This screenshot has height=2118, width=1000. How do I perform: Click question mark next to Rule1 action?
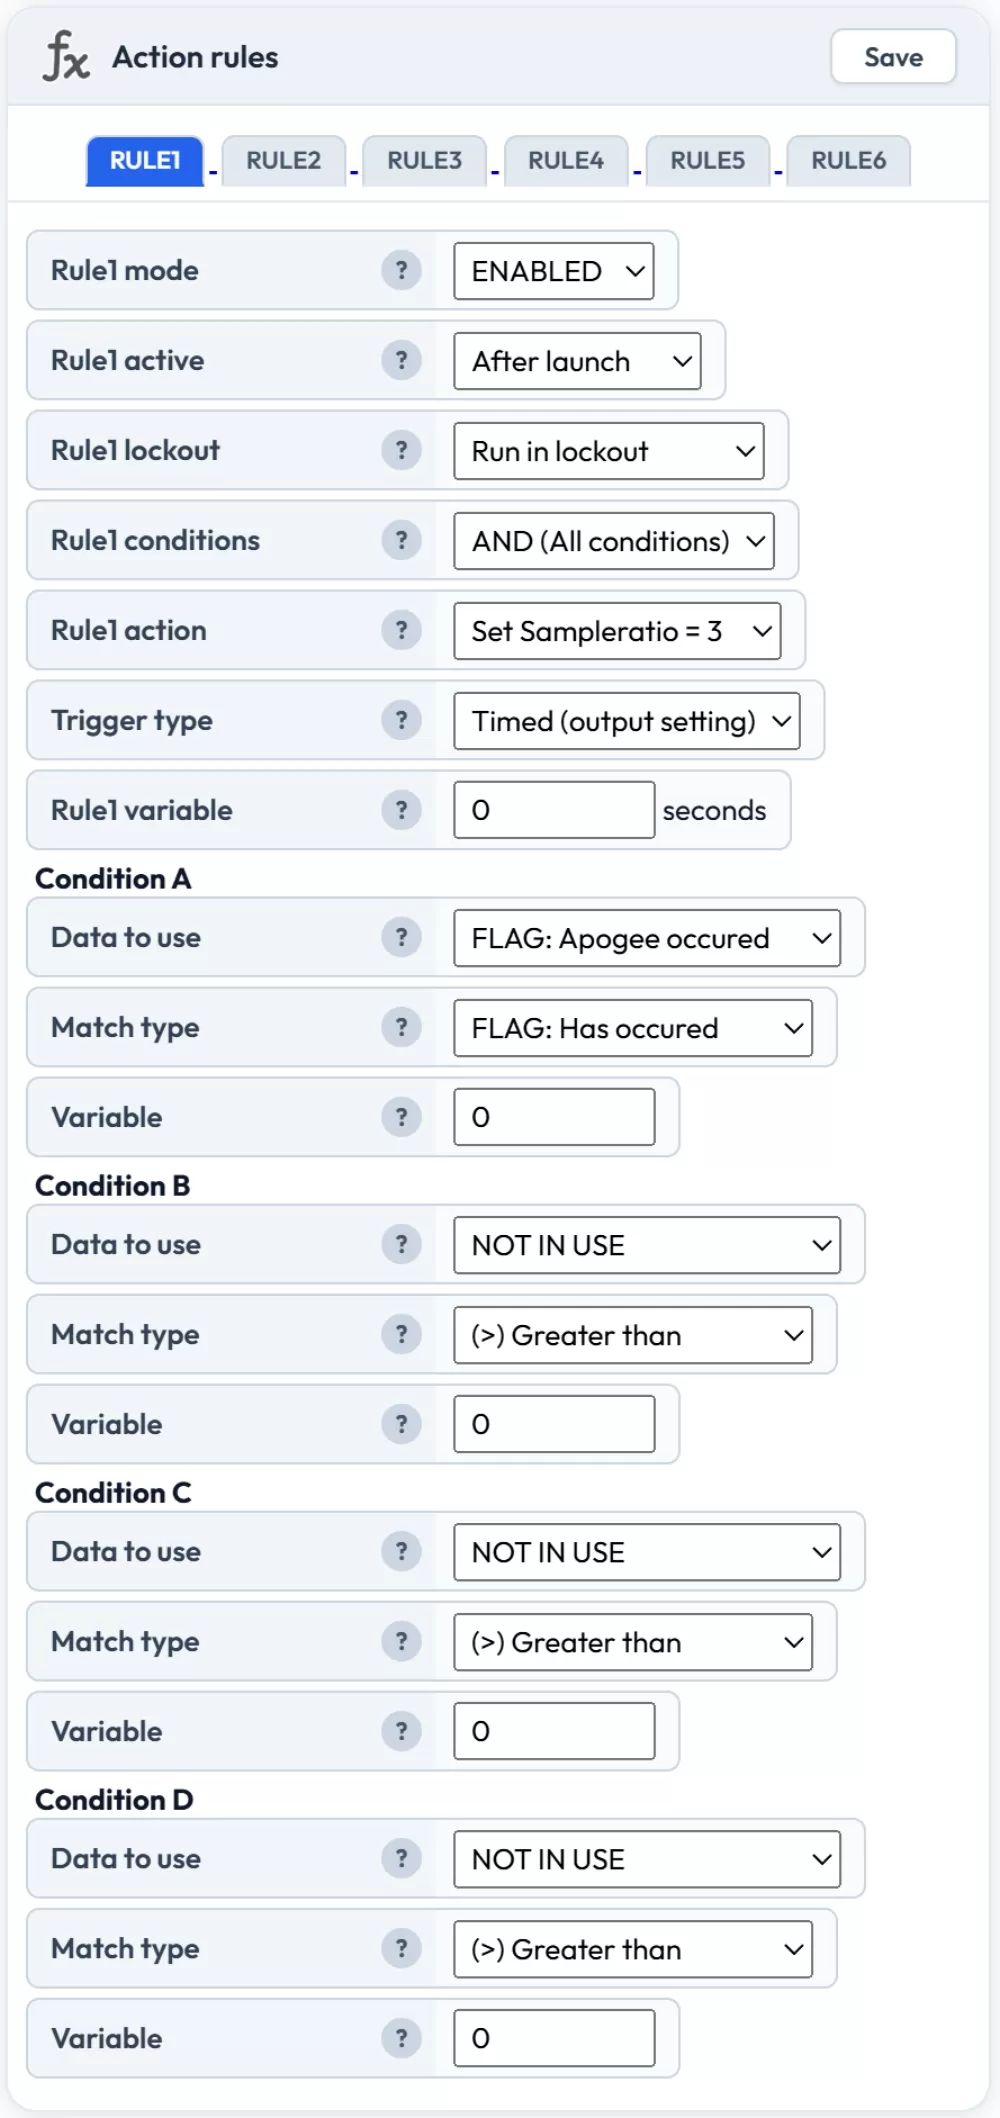pyautogui.click(x=401, y=630)
